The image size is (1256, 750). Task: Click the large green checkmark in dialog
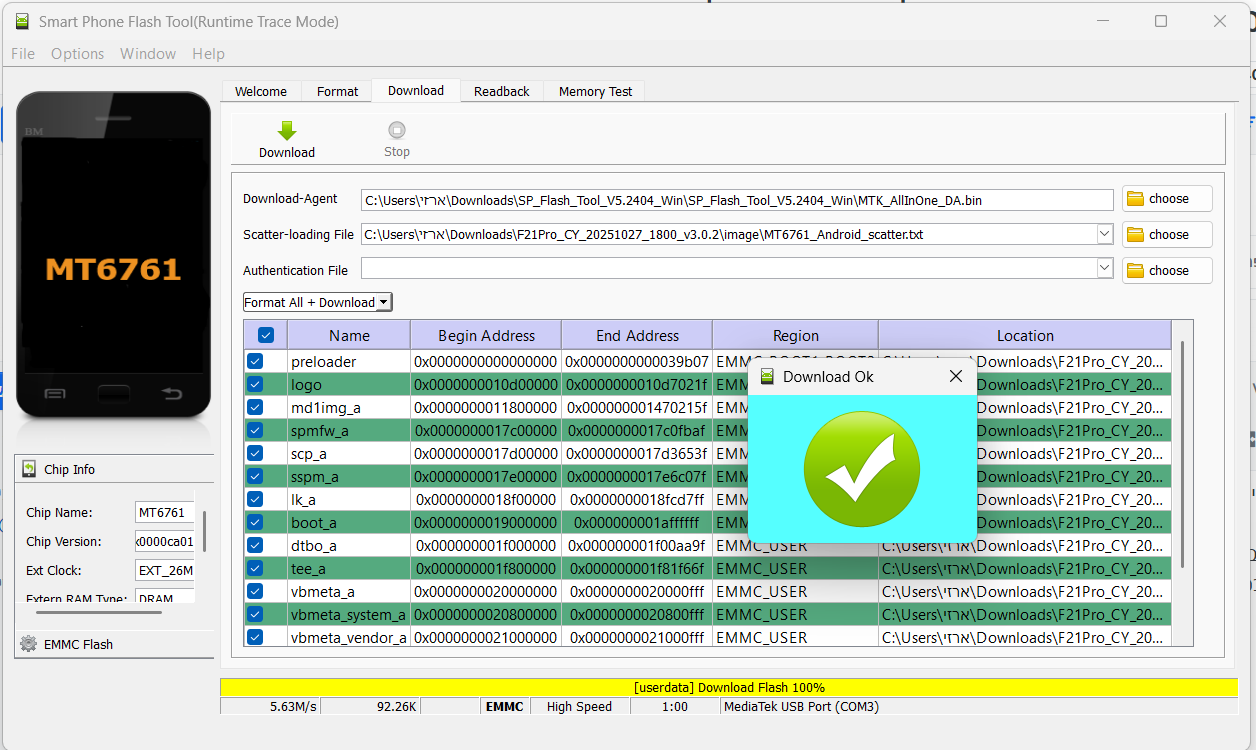tap(861, 469)
